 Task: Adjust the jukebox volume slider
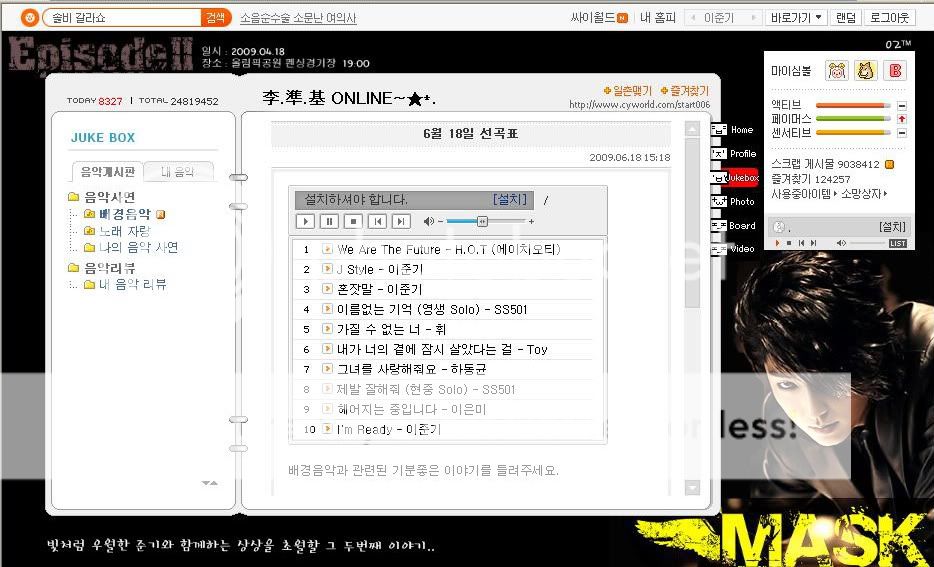click(482, 221)
